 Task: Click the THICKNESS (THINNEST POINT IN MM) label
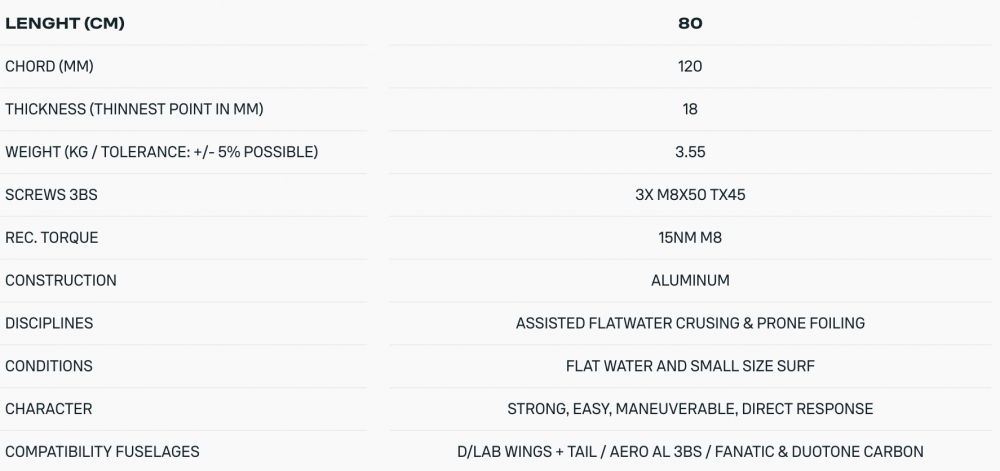[x=134, y=109]
